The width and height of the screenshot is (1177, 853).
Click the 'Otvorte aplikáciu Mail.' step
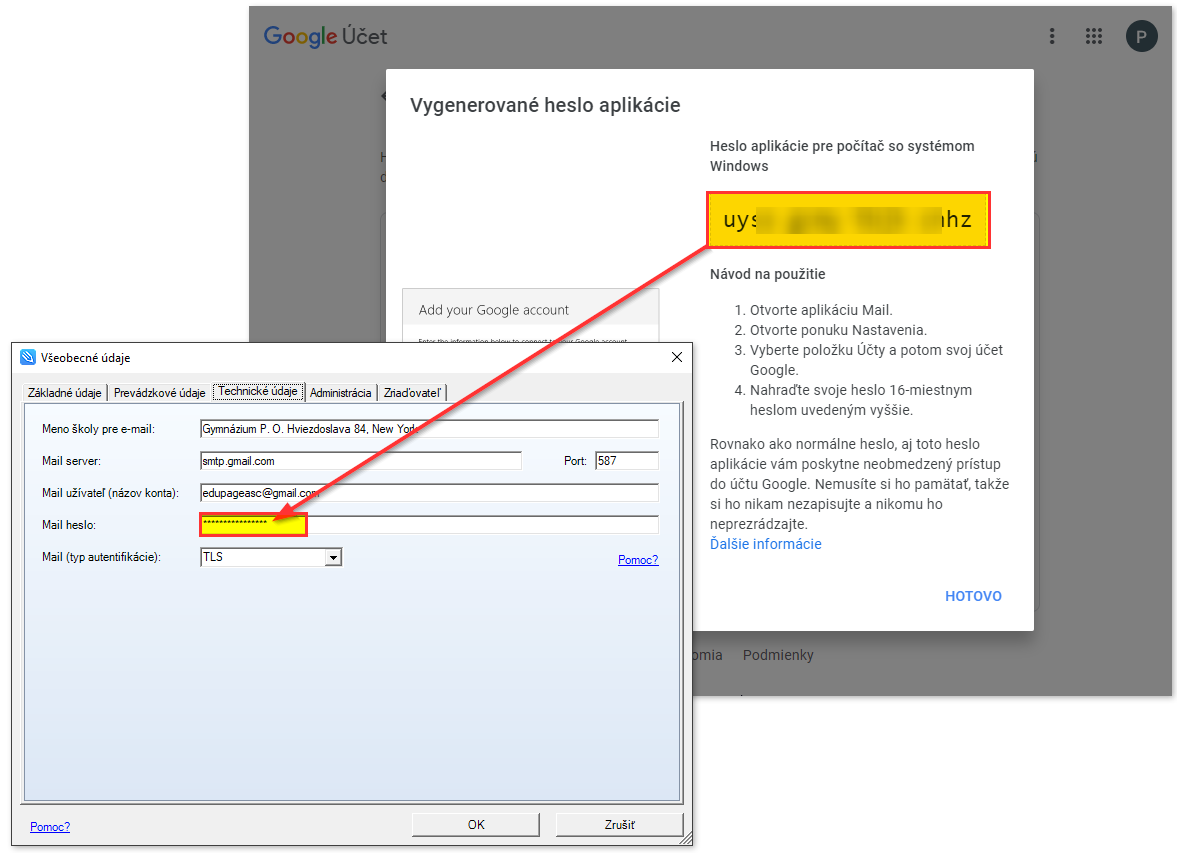click(x=821, y=310)
